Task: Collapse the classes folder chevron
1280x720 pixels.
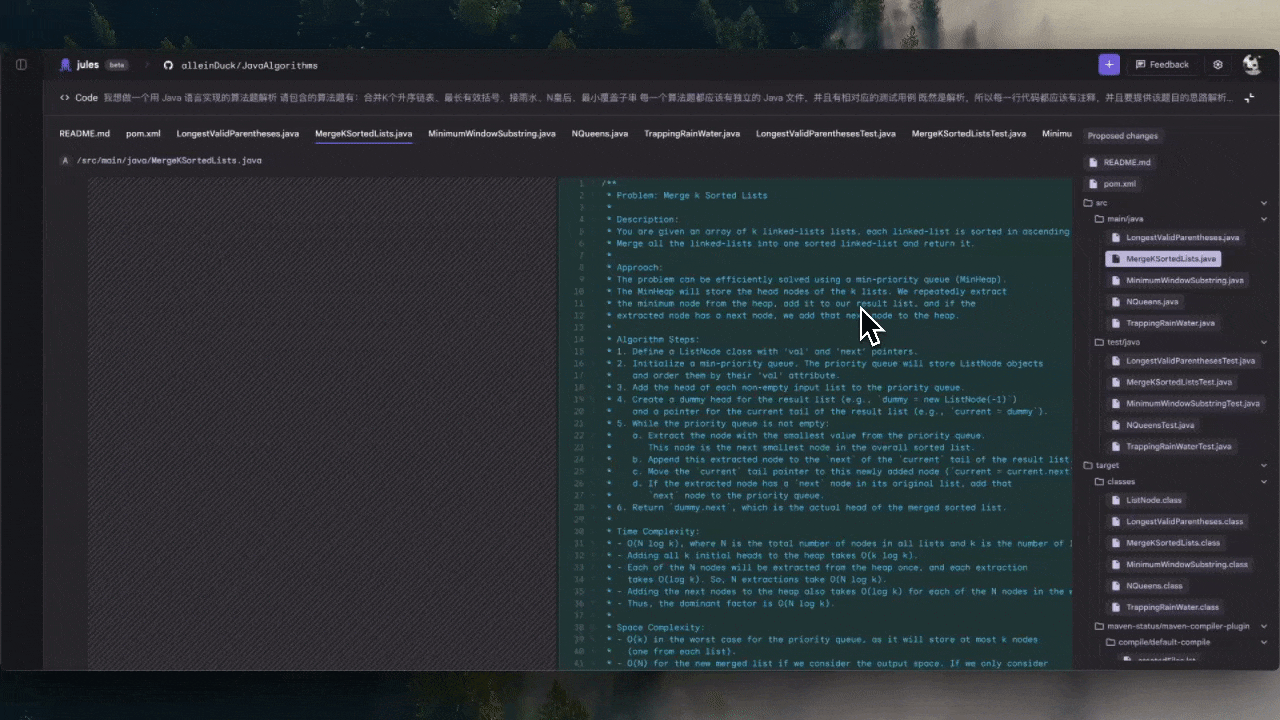Action: pyautogui.click(x=1264, y=481)
